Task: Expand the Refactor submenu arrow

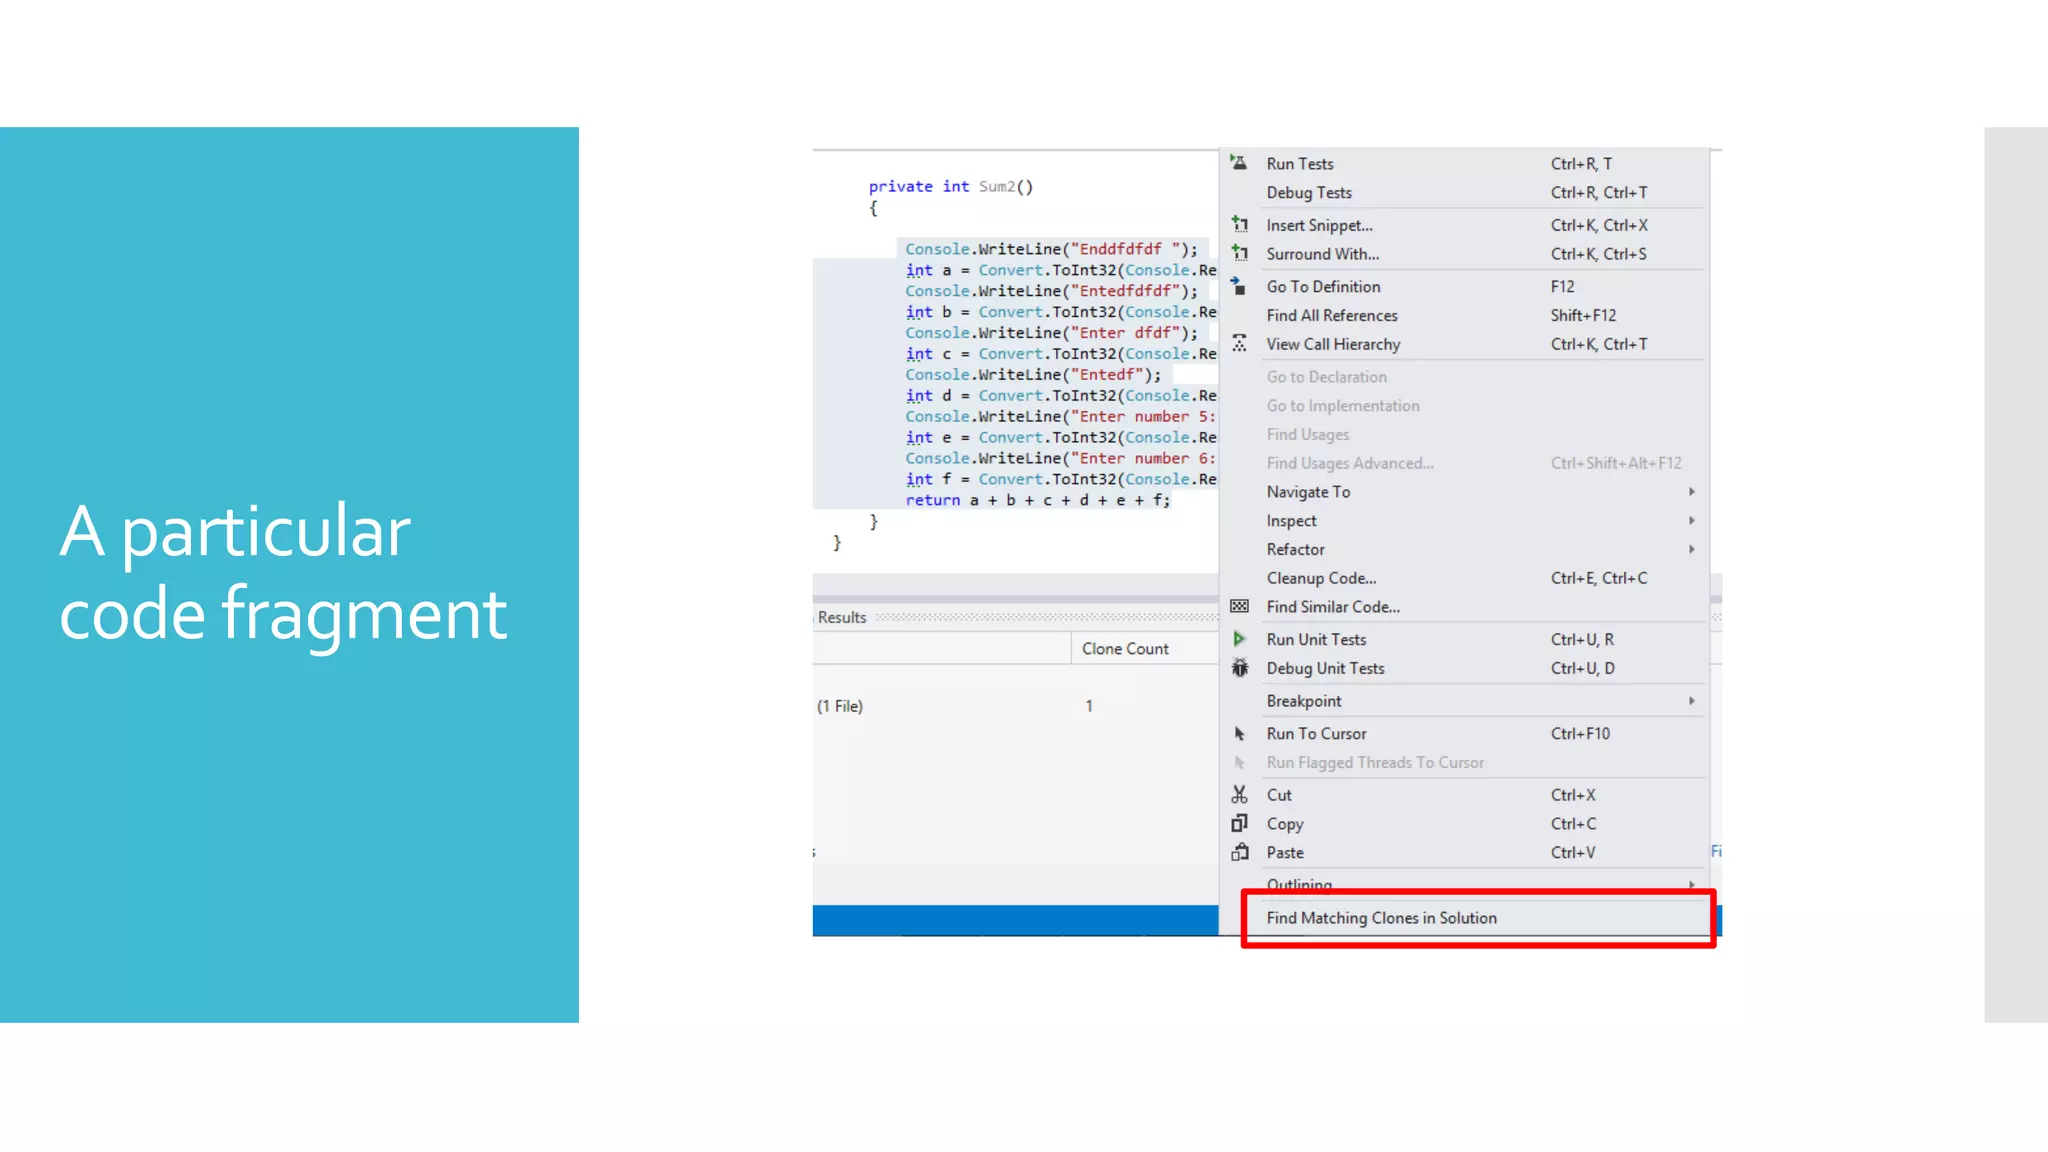Action: point(1691,549)
